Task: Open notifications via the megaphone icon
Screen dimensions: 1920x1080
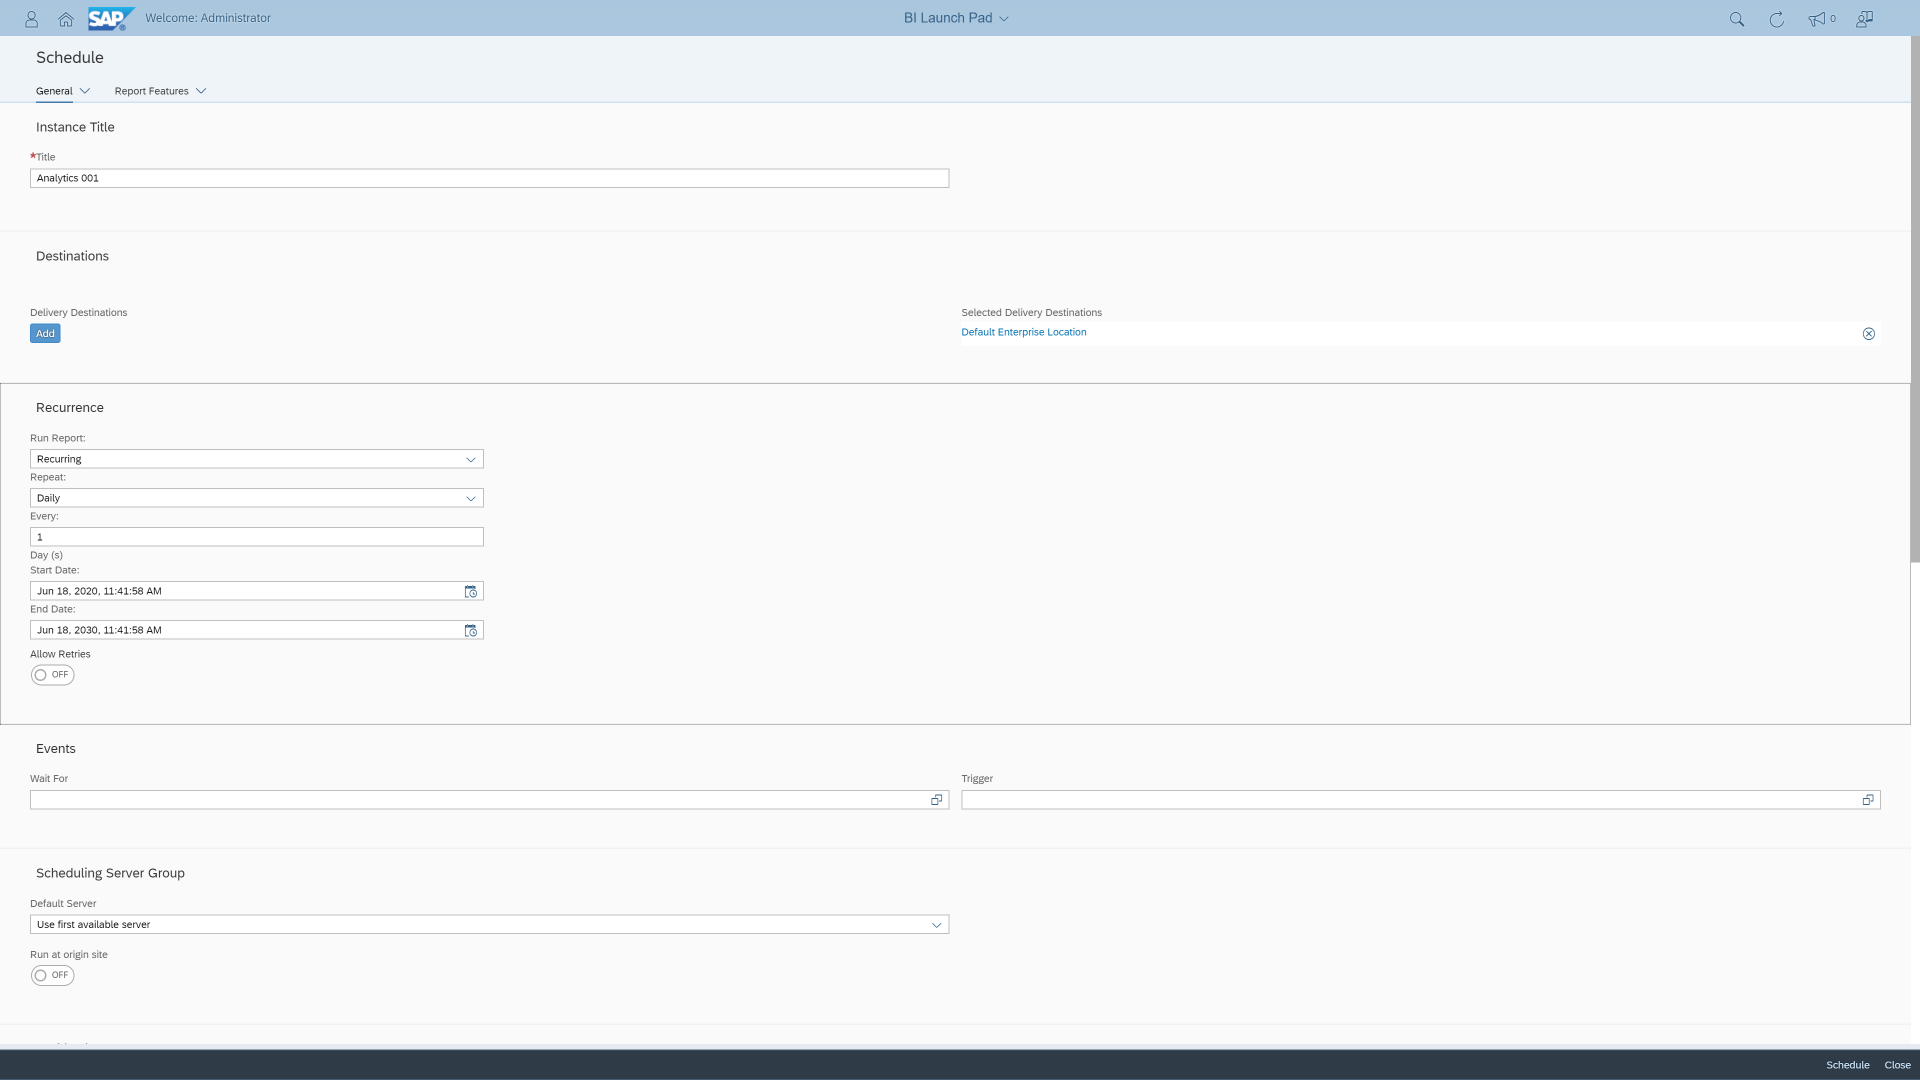Action: [x=1817, y=18]
